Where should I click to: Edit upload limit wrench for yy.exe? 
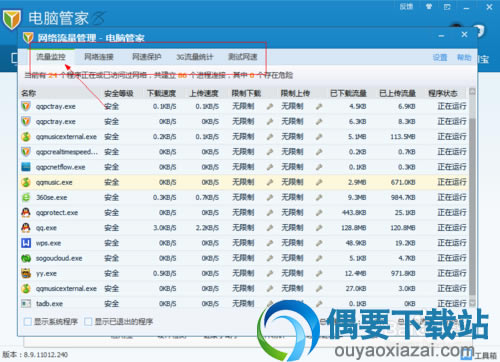coord(319,273)
